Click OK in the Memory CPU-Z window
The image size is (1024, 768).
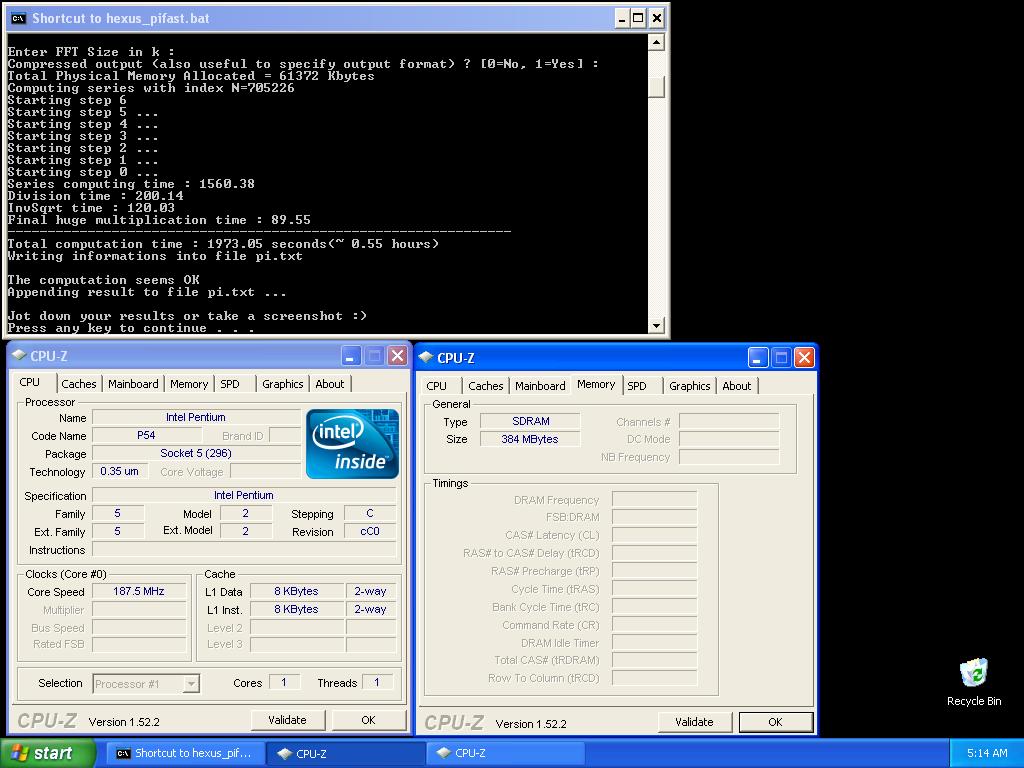[x=775, y=722]
